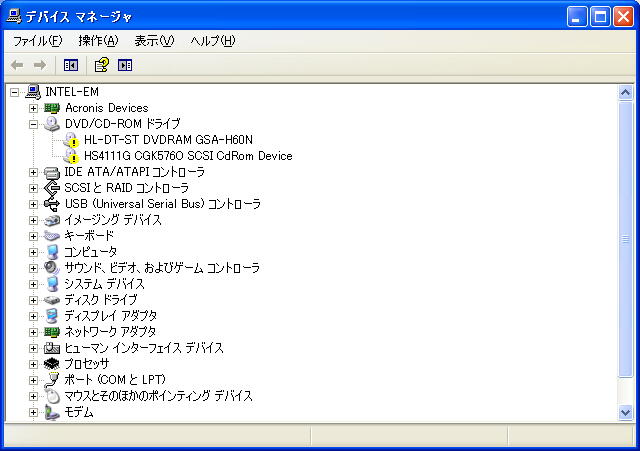Close the デバイス マネージャ window
The height and width of the screenshot is (451, 640).
pyautogui.click(x=623, y=17)
